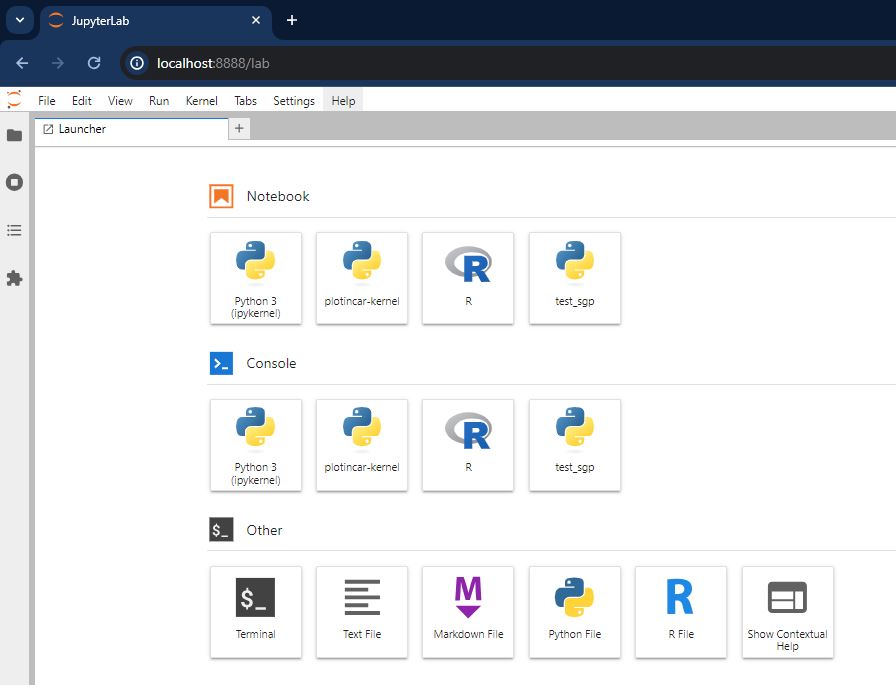Expand the browser tab search dropdown
This screenshot has width=896, height=685.
(20, 20)
